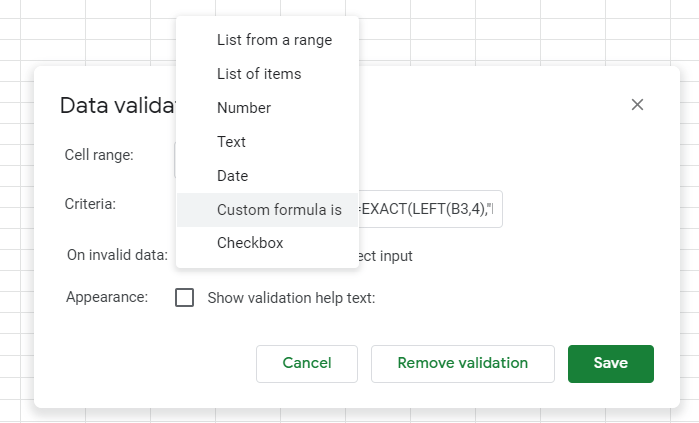
Task: Enable 'Show validation help text' checkbox
Action: (x=185, y=298)
